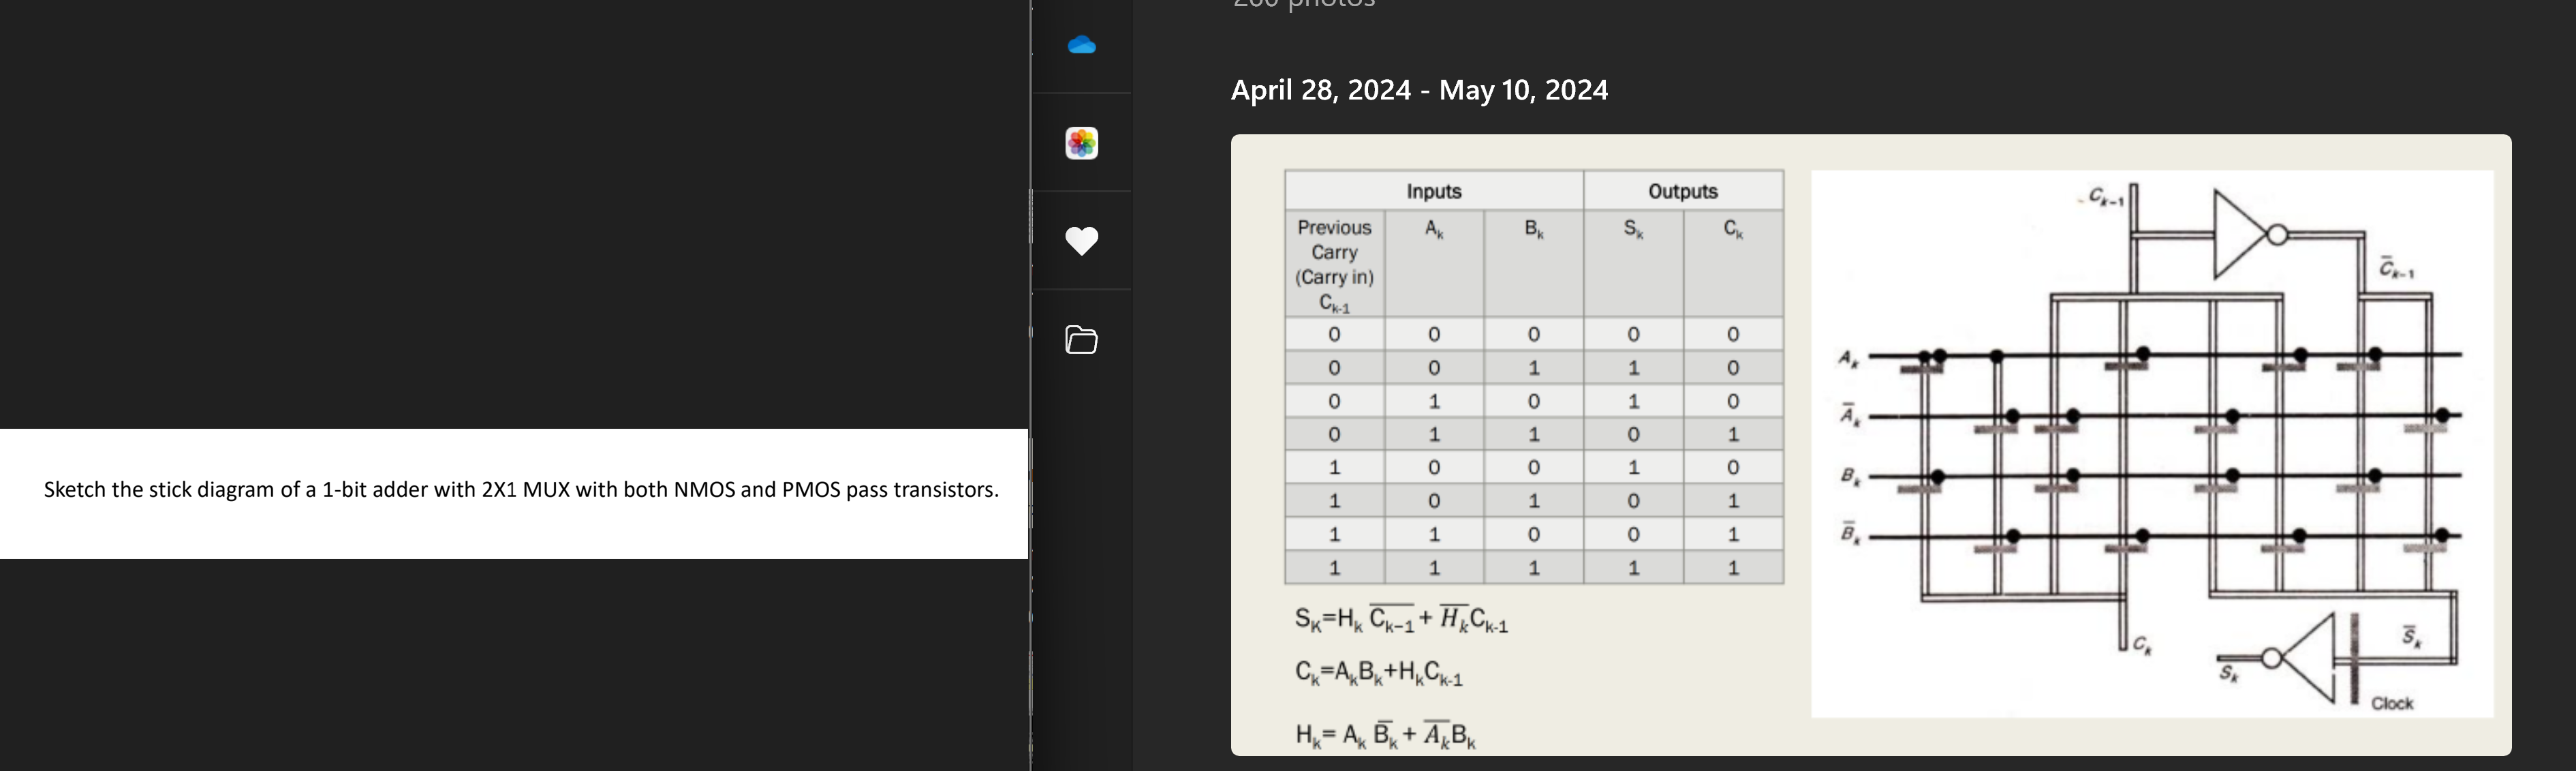The image size is (2576, 771).
Task: Click the Outputs header in truth table
Action: 1682,191
